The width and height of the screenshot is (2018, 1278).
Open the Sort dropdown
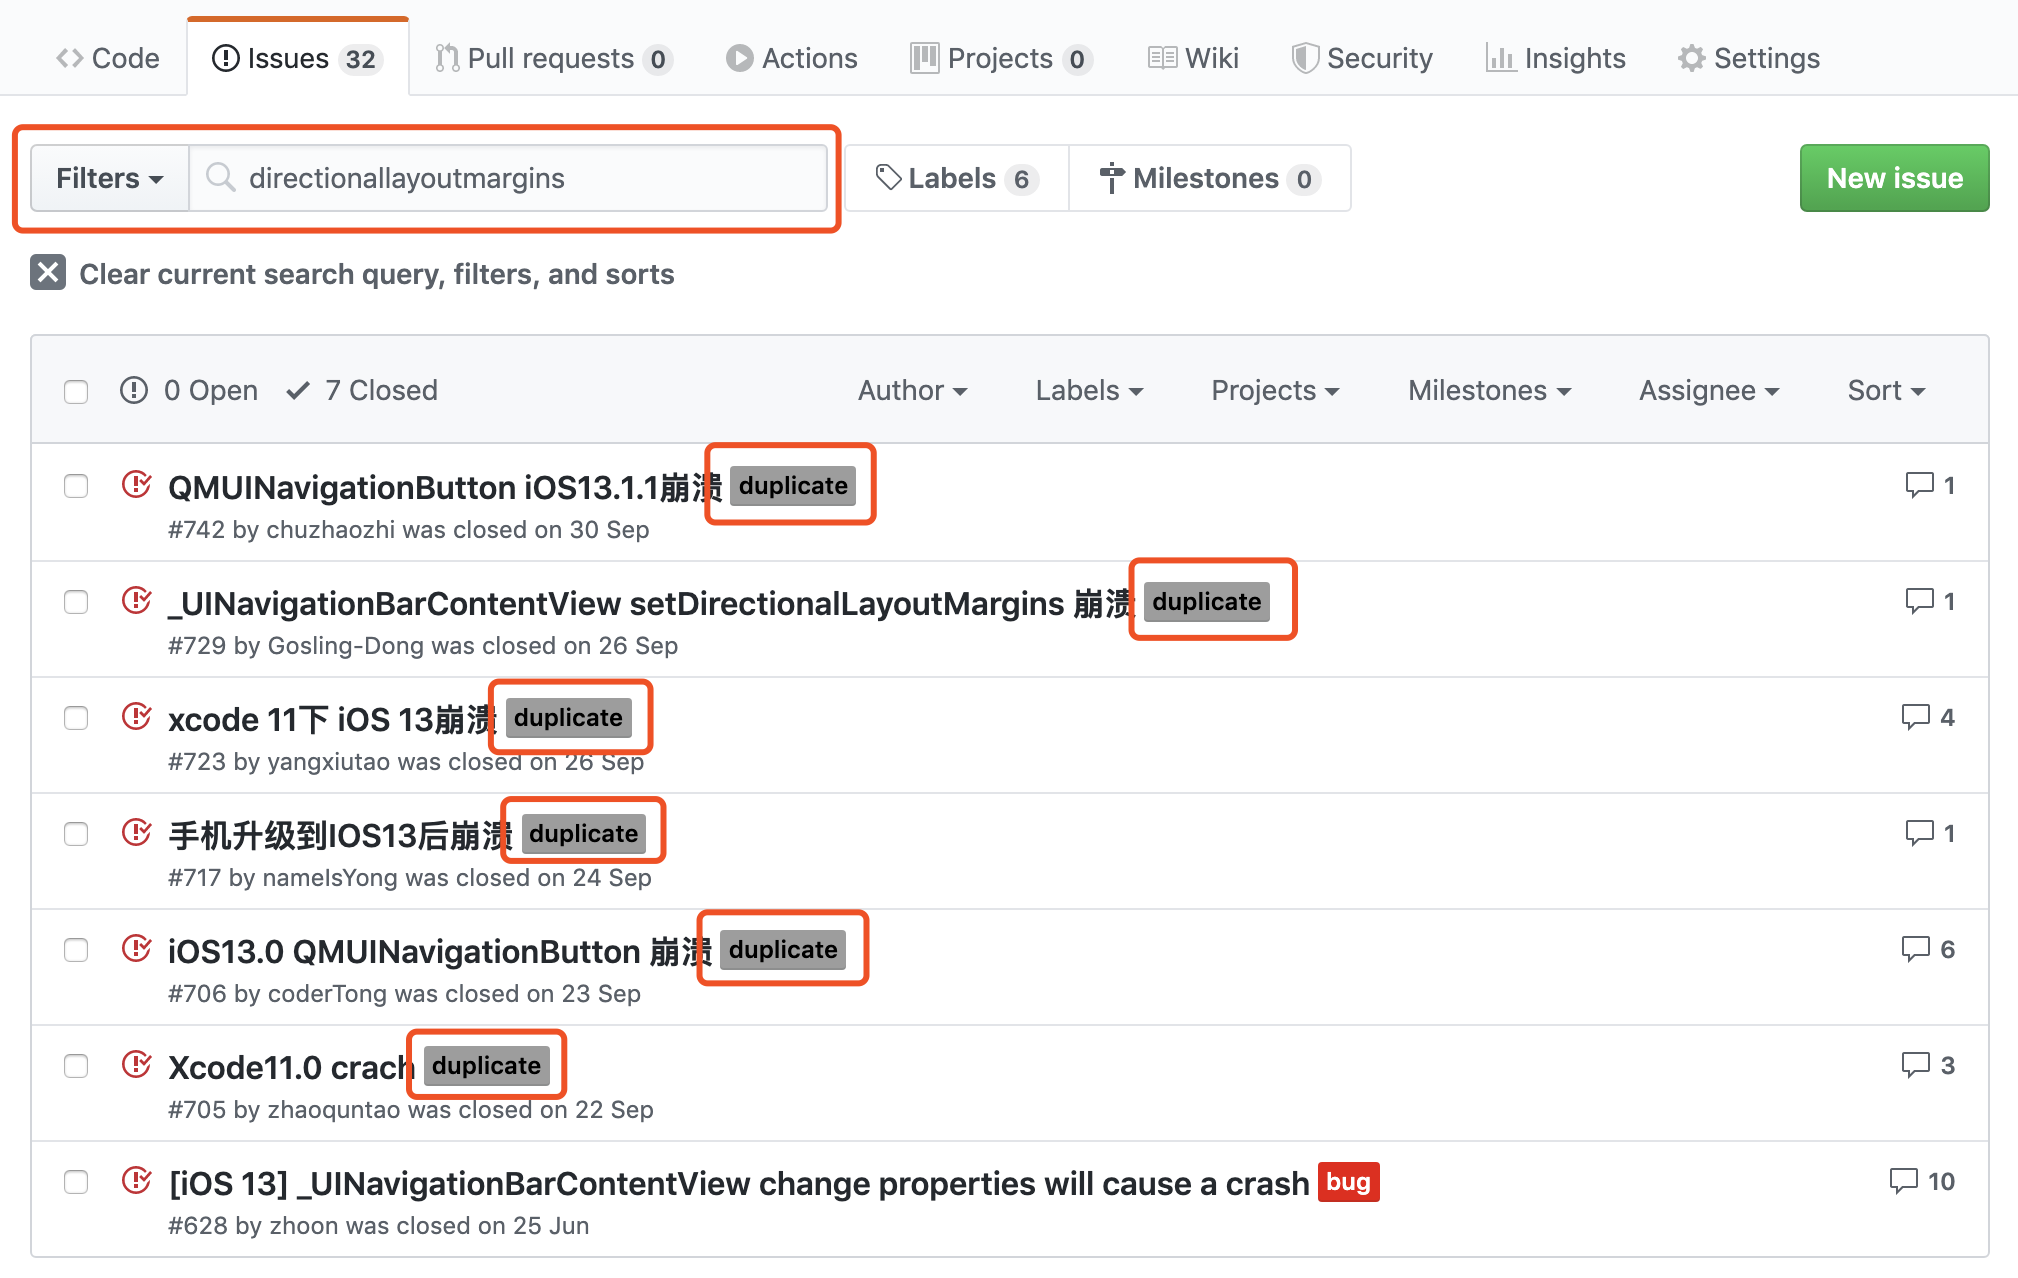click(x=1884, y=390)
